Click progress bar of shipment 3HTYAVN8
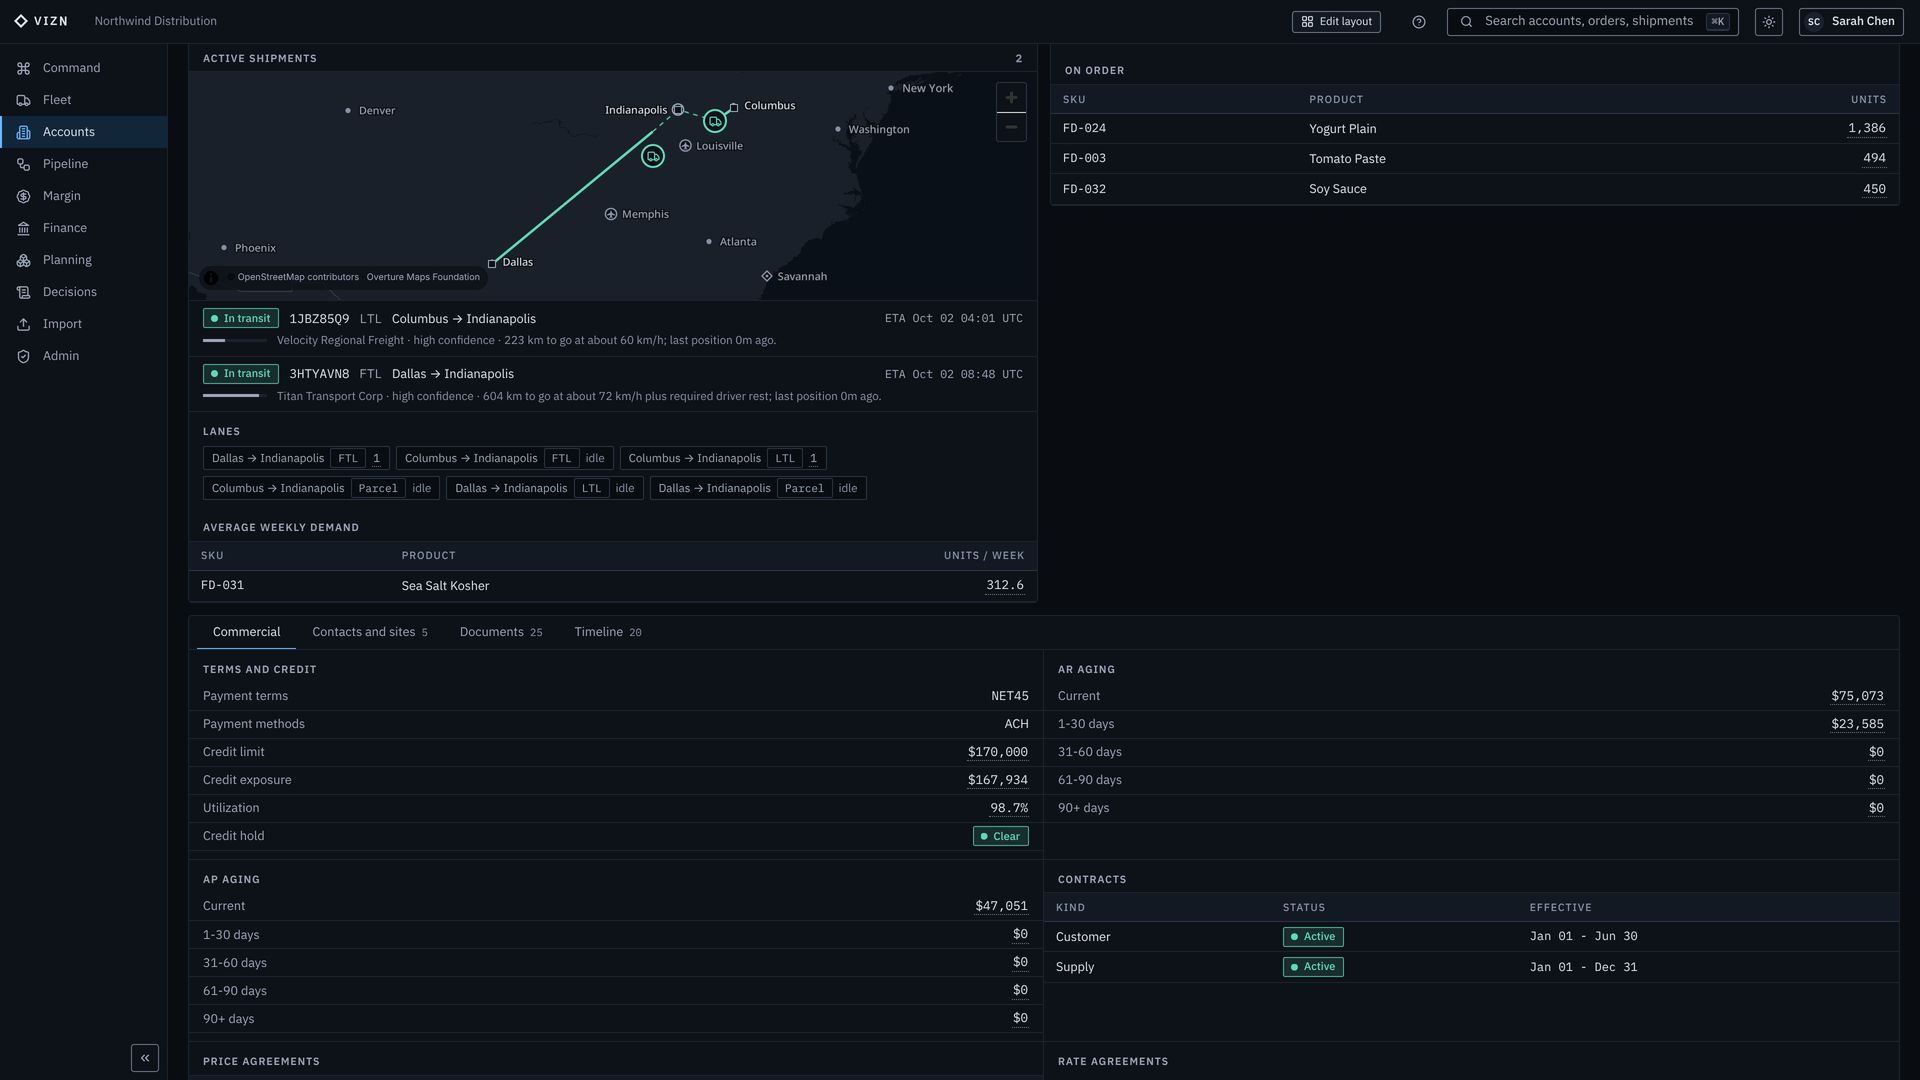This screenshot has width=1920, height=1080. click(x=234, y=396)
